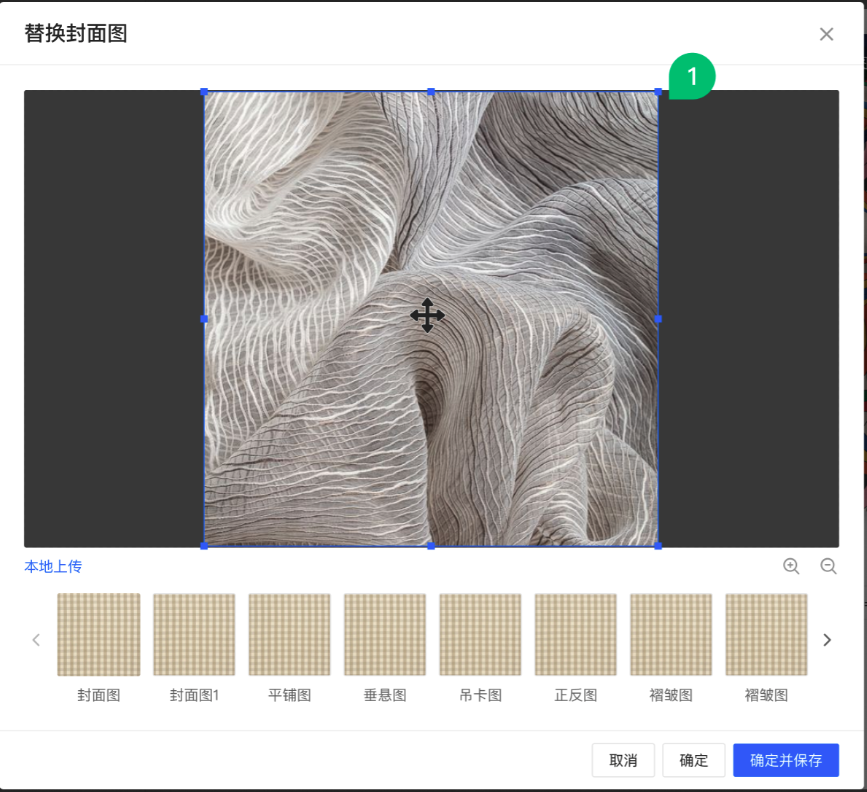Viewport: 867px width, 792px height.
Task: Select the 封面图 thumbnail
Action: click(99, 635)
